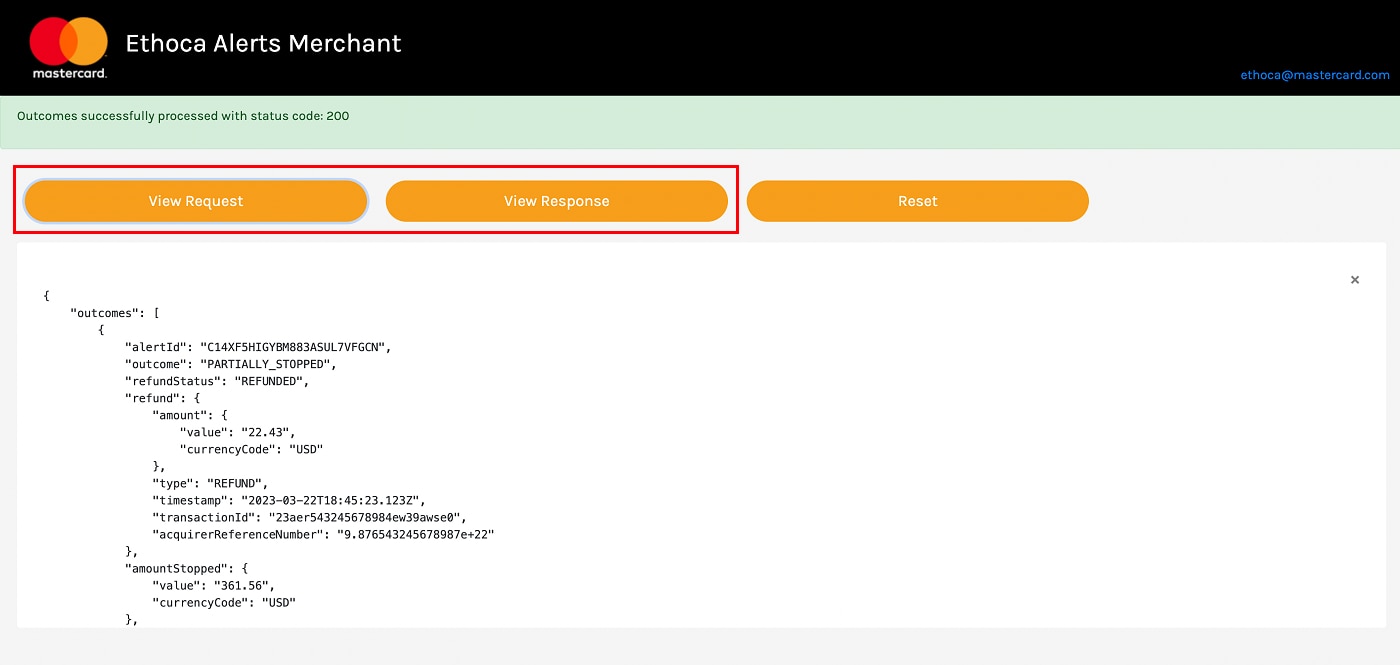Viewport: 1400px width, 665px height.
Task: Click the alertId value C14XF5HIGYBM883ASUL7VFGCN
Action: [294, 347]
